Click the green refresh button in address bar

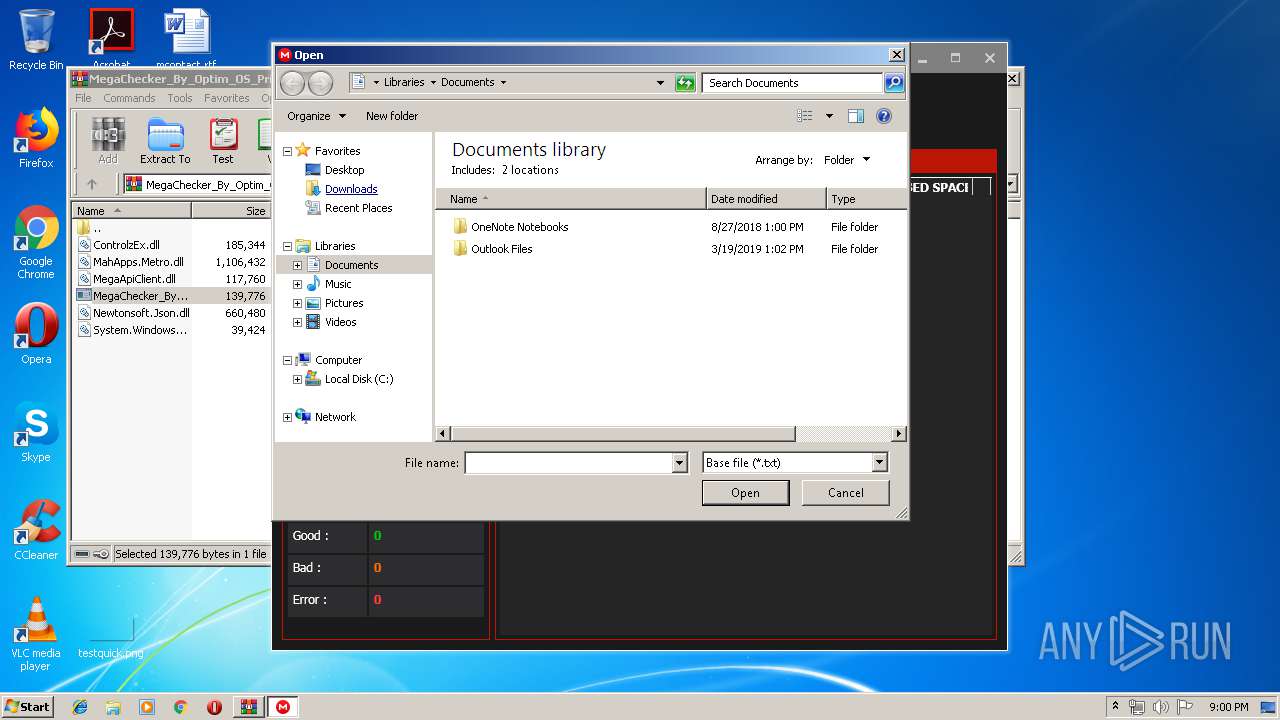click(x=685, y=83)
